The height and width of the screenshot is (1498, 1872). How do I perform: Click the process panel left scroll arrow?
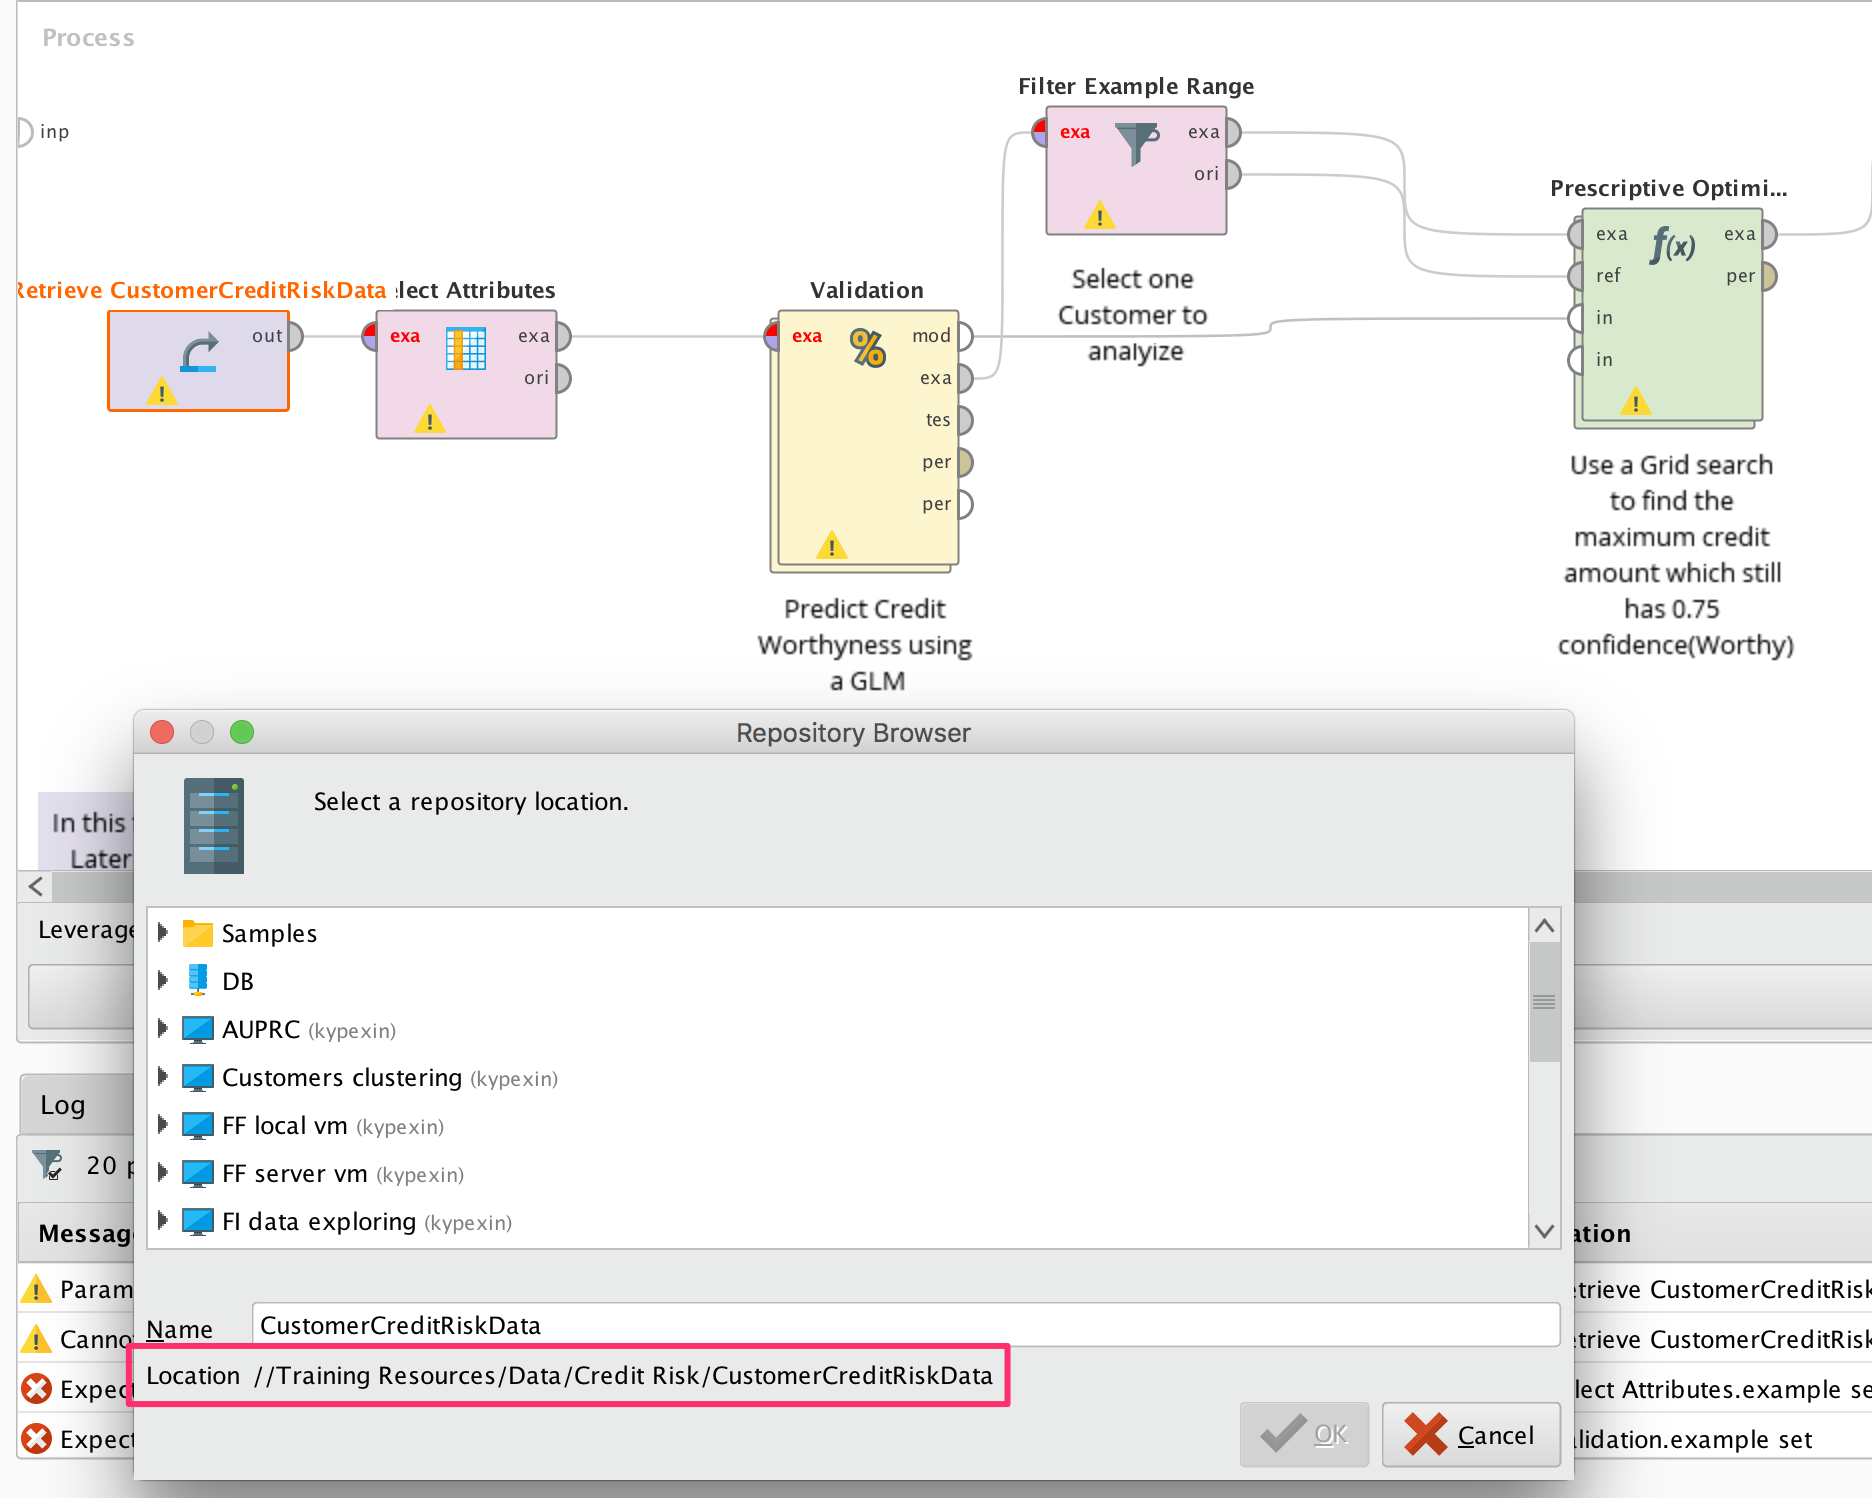(x=36, y=886)
